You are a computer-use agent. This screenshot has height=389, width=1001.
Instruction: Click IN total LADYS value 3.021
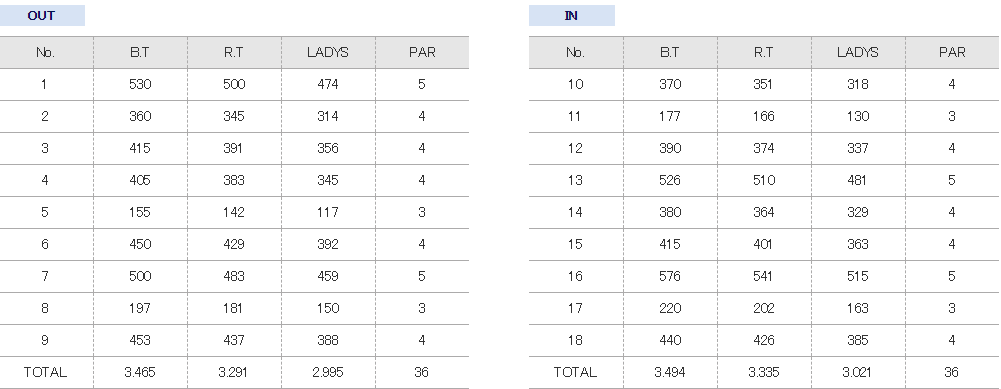[857, 372]
